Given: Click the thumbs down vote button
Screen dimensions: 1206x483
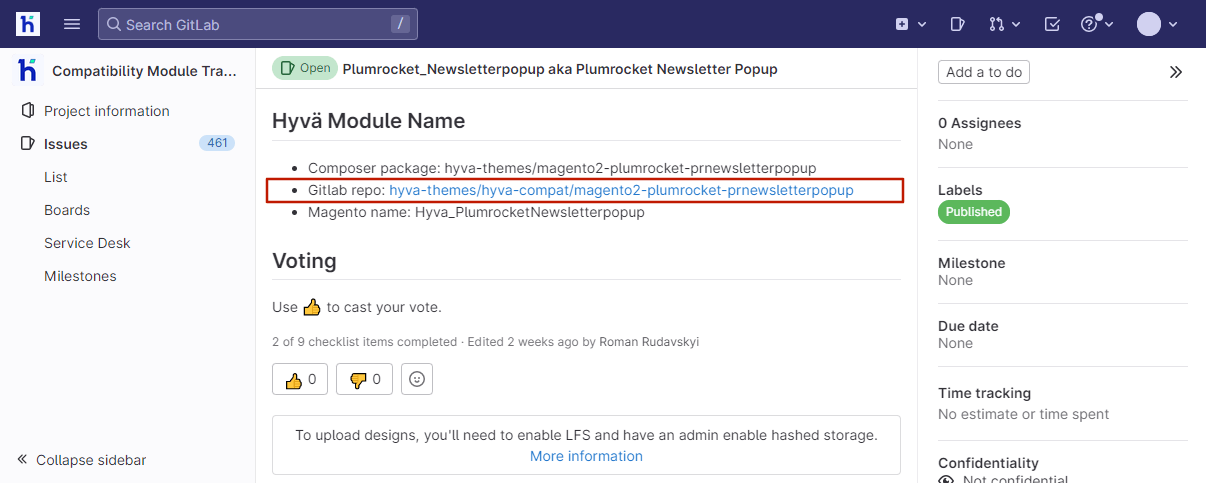Looking at the screenshot, I should [x=365, y=379].
